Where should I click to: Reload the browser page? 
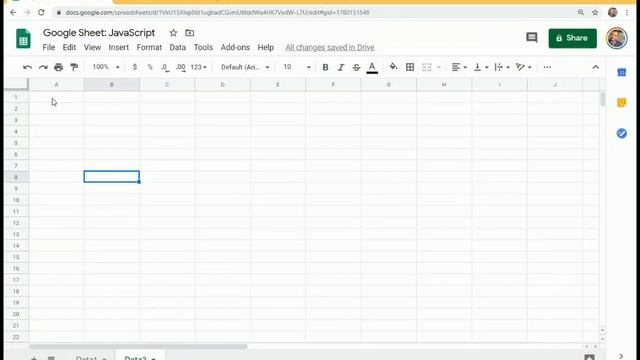click(x=41, y=13)
